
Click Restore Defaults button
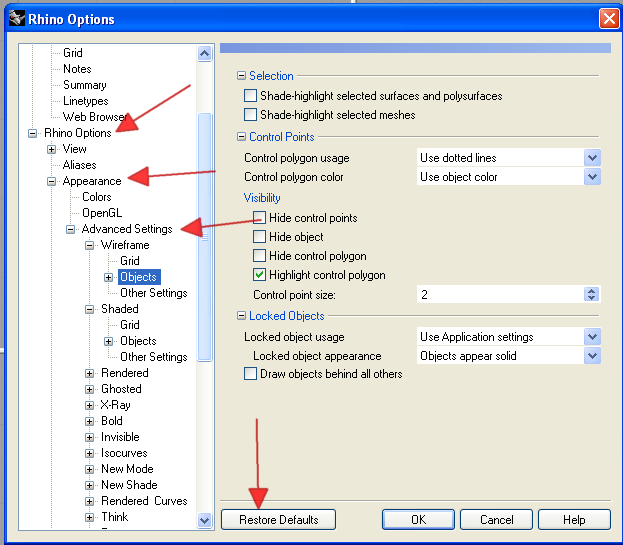click(279, 520)
